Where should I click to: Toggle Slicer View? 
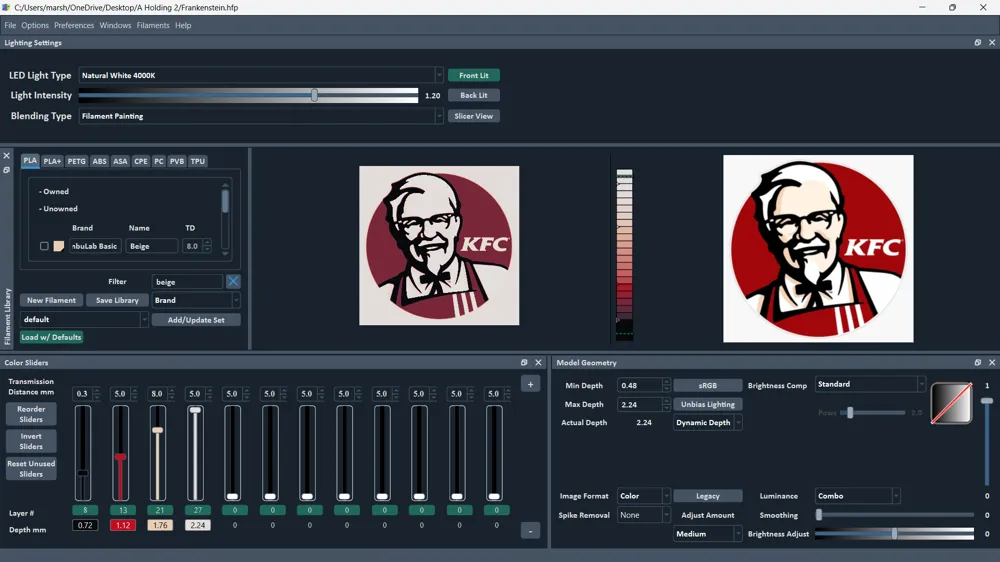(474, 116)
